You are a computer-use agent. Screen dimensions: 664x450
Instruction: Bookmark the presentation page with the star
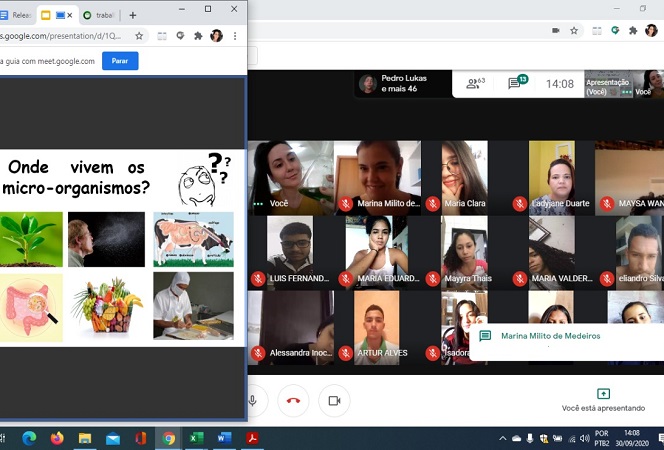point(139,36)
